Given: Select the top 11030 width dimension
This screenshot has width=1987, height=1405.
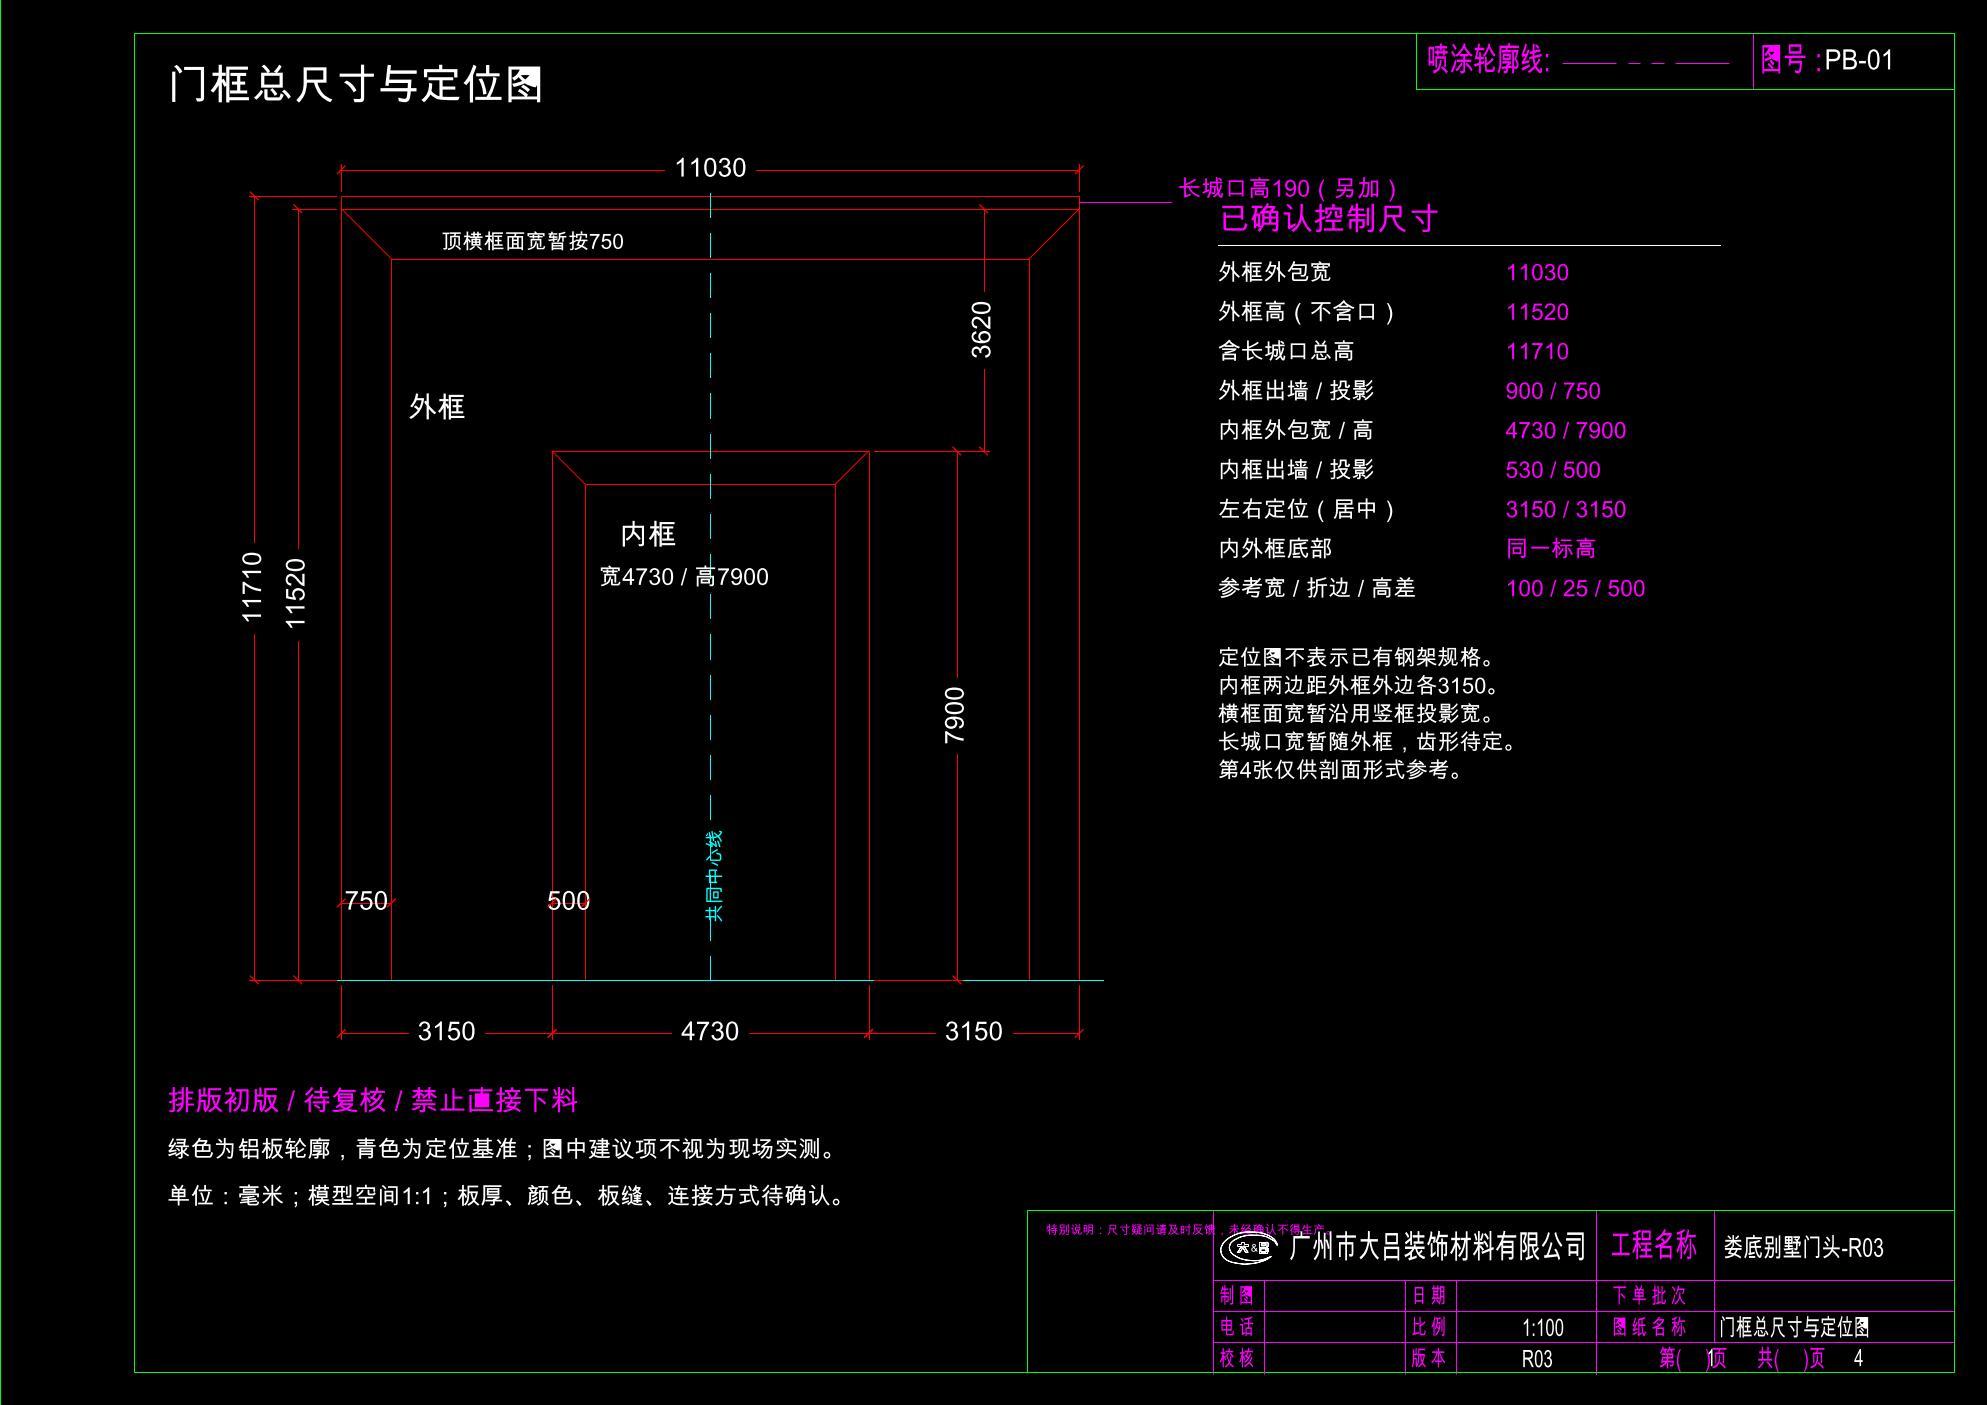Looking at the screenshot, I should coord(710,168).
